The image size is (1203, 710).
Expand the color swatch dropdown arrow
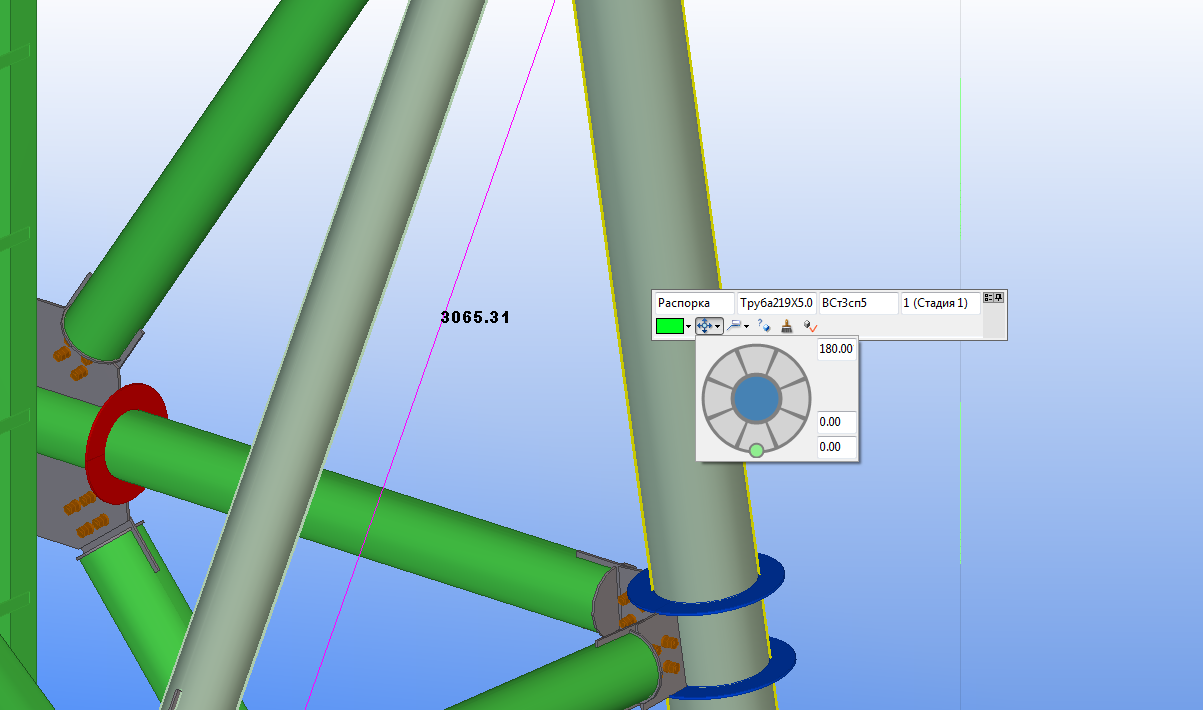click(x=688, y=327)
